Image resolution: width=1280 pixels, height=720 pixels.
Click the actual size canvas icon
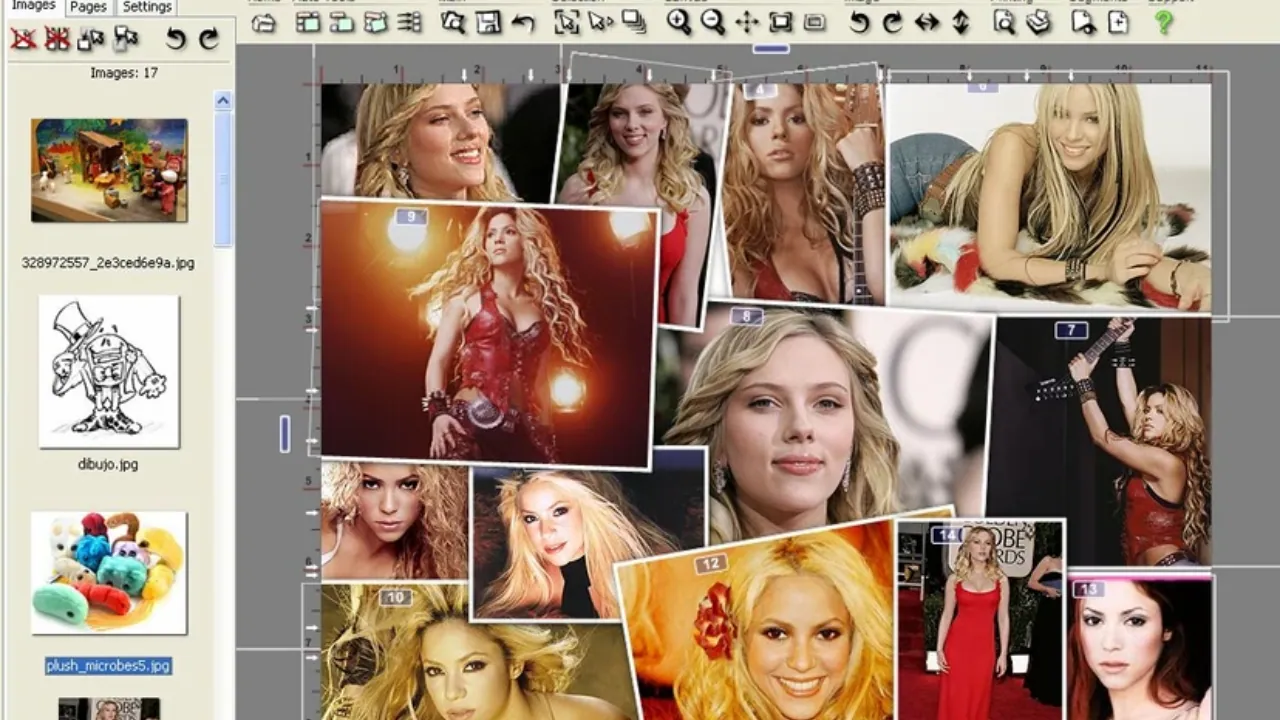(815, 22)
